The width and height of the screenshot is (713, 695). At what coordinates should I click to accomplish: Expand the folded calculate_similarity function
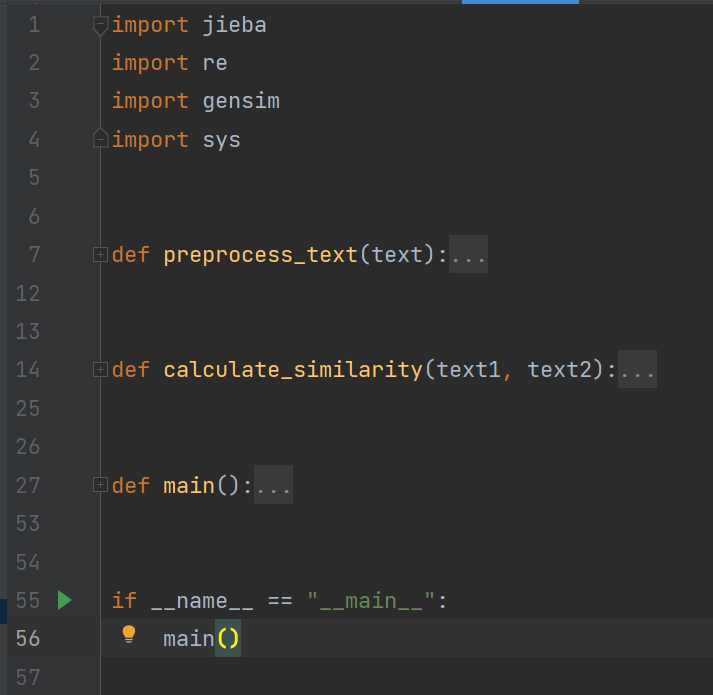point(99,370)
